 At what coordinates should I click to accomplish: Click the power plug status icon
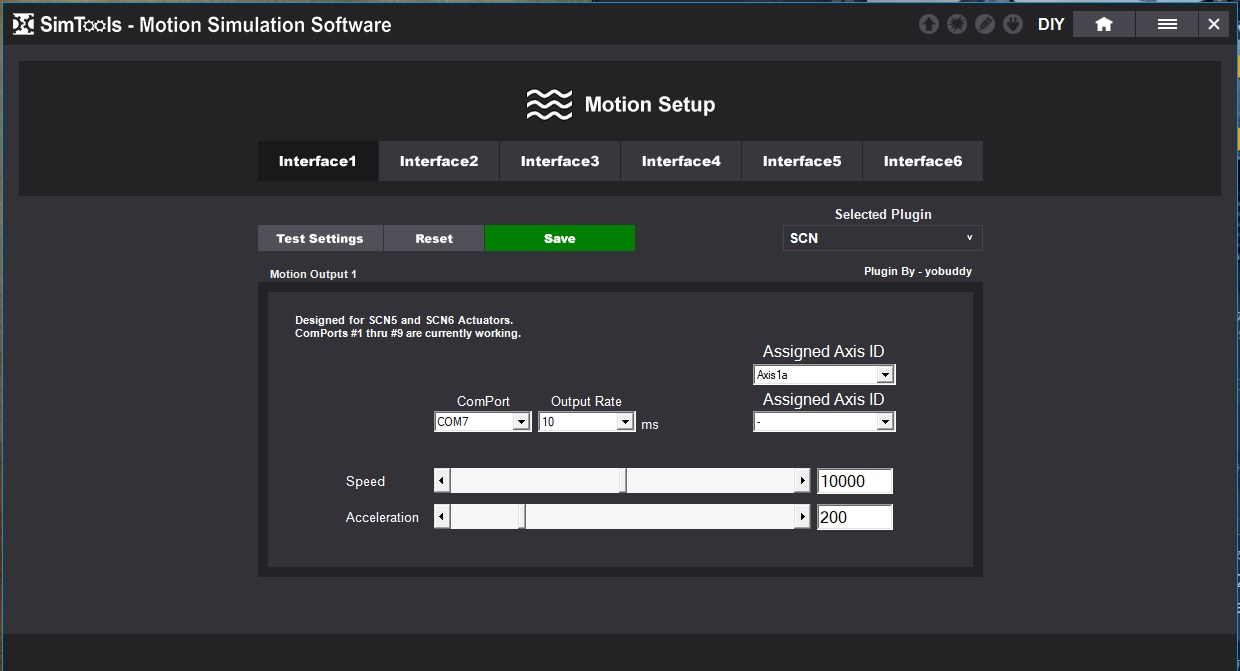point(1013,24)
